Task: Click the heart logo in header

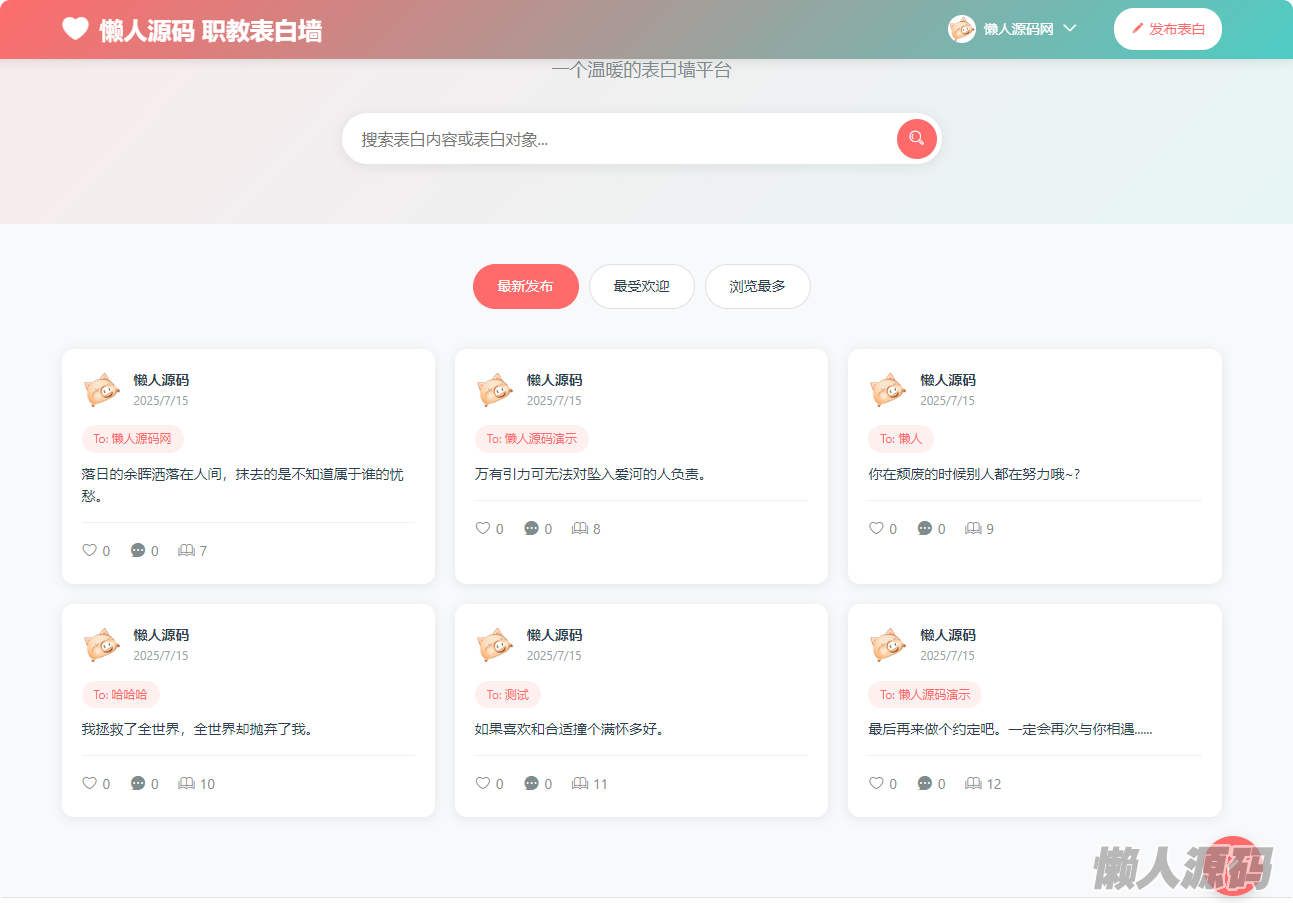Action: 75,29
